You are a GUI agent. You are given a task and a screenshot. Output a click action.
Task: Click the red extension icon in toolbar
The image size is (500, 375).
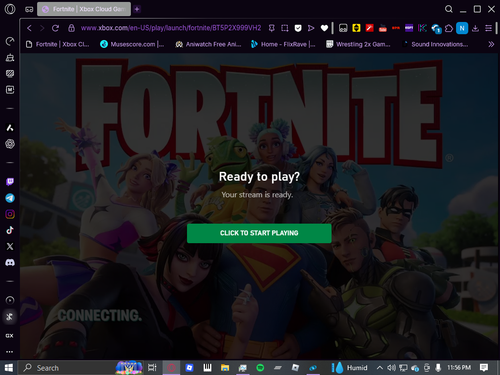370,28
